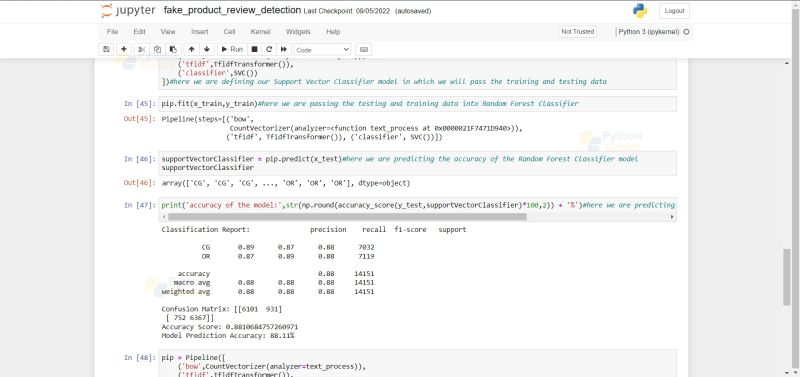The width and height of the screenshot is (800, 377).
Task: Click the page vertical scrollbar thumb
Action: pos(787,277)
